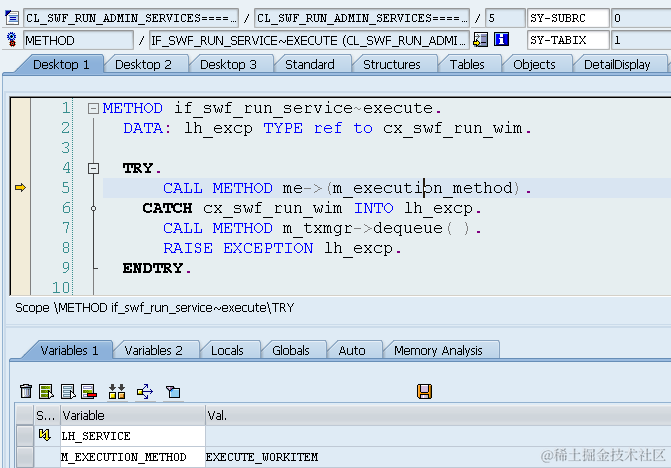Click line number 2 in the editor gutter
This screenshot has width=671, height=468.
[65, 128]
